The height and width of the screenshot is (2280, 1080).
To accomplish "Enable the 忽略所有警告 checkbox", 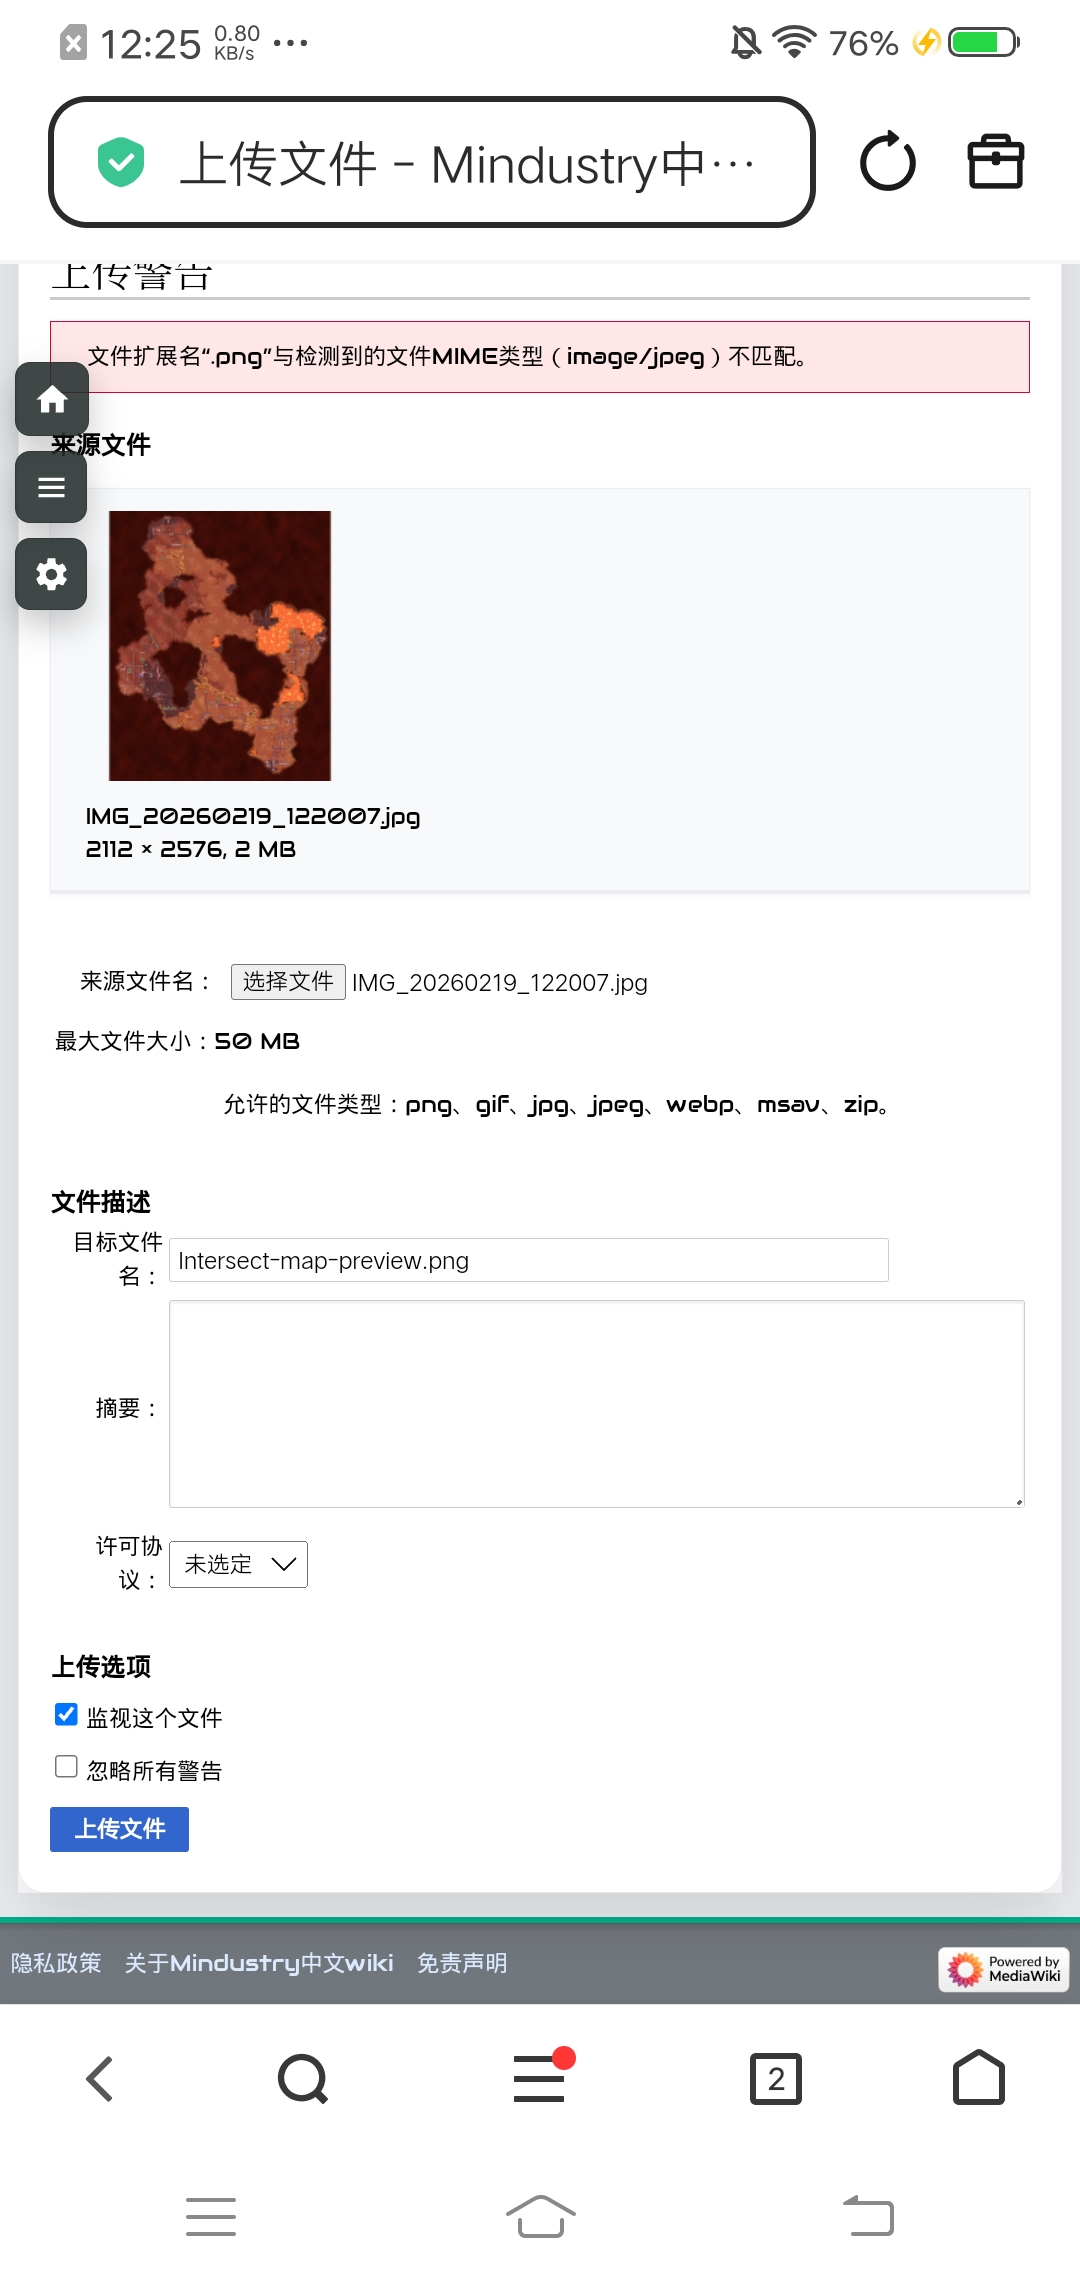I will [66, 1767].
